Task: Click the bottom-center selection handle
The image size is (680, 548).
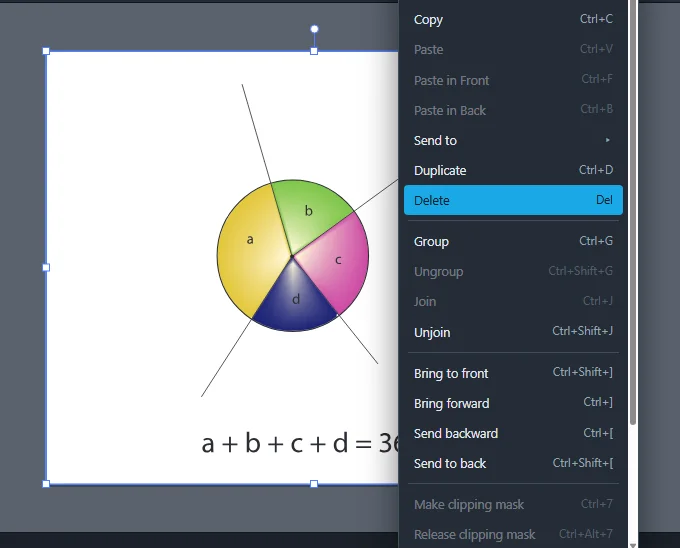Action: click(x=314, y=484)
